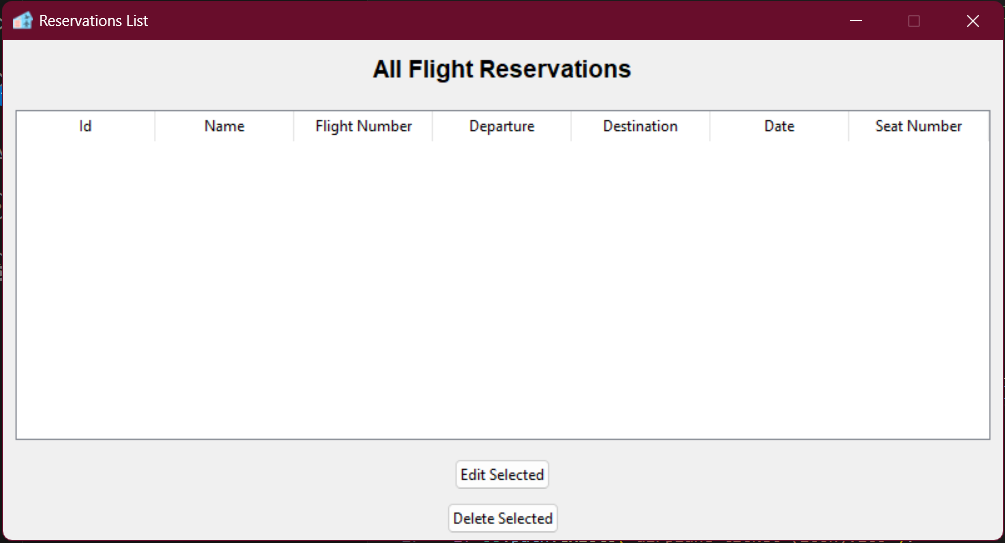Click divider between Id and Name headers
This screenshot has height=543, width=1005.
tap(155, 126)
